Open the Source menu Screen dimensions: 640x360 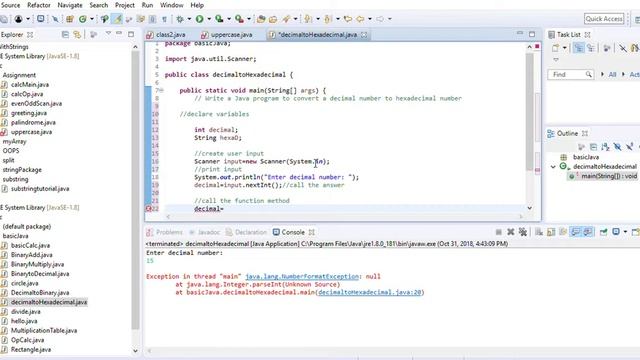[x=10, y=5]
